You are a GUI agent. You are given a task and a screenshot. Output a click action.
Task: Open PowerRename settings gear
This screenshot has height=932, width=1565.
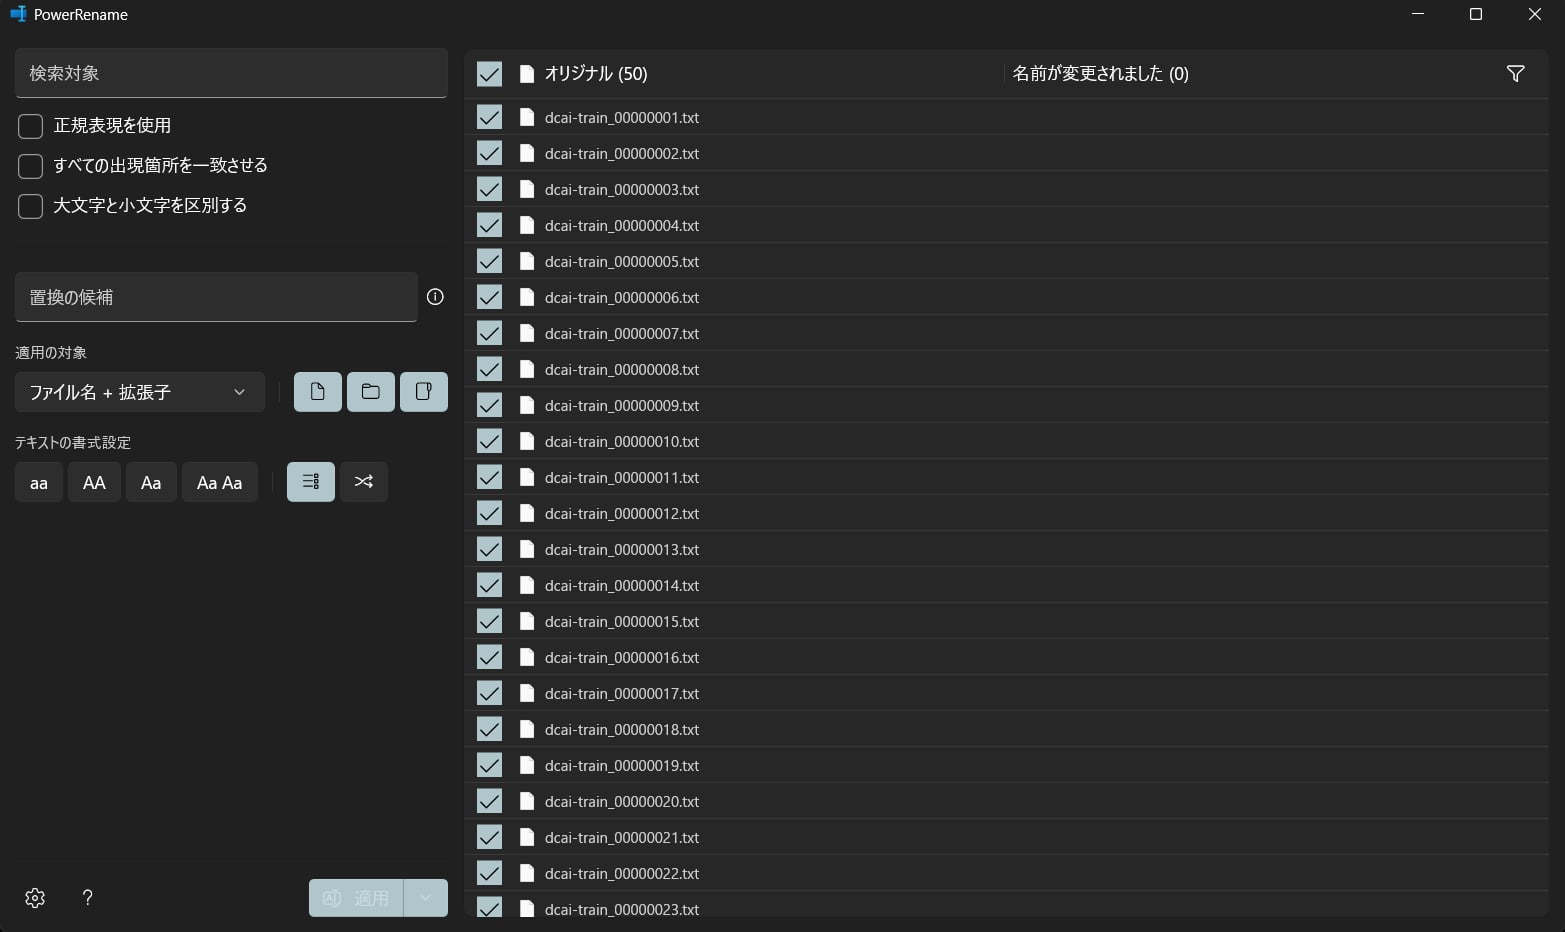(35, 898)
